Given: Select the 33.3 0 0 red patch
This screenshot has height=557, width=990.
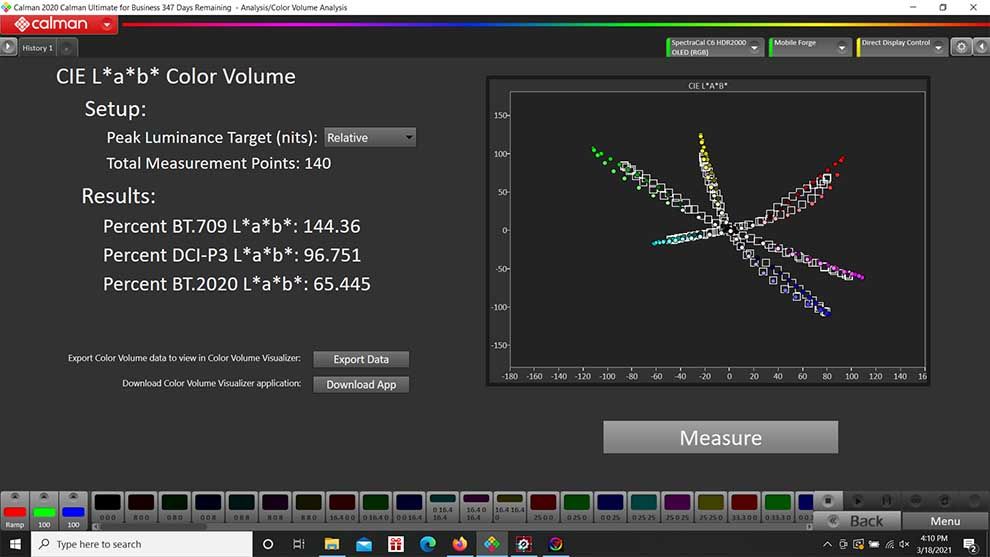Looking at the screenshot, I should [744, 507].
